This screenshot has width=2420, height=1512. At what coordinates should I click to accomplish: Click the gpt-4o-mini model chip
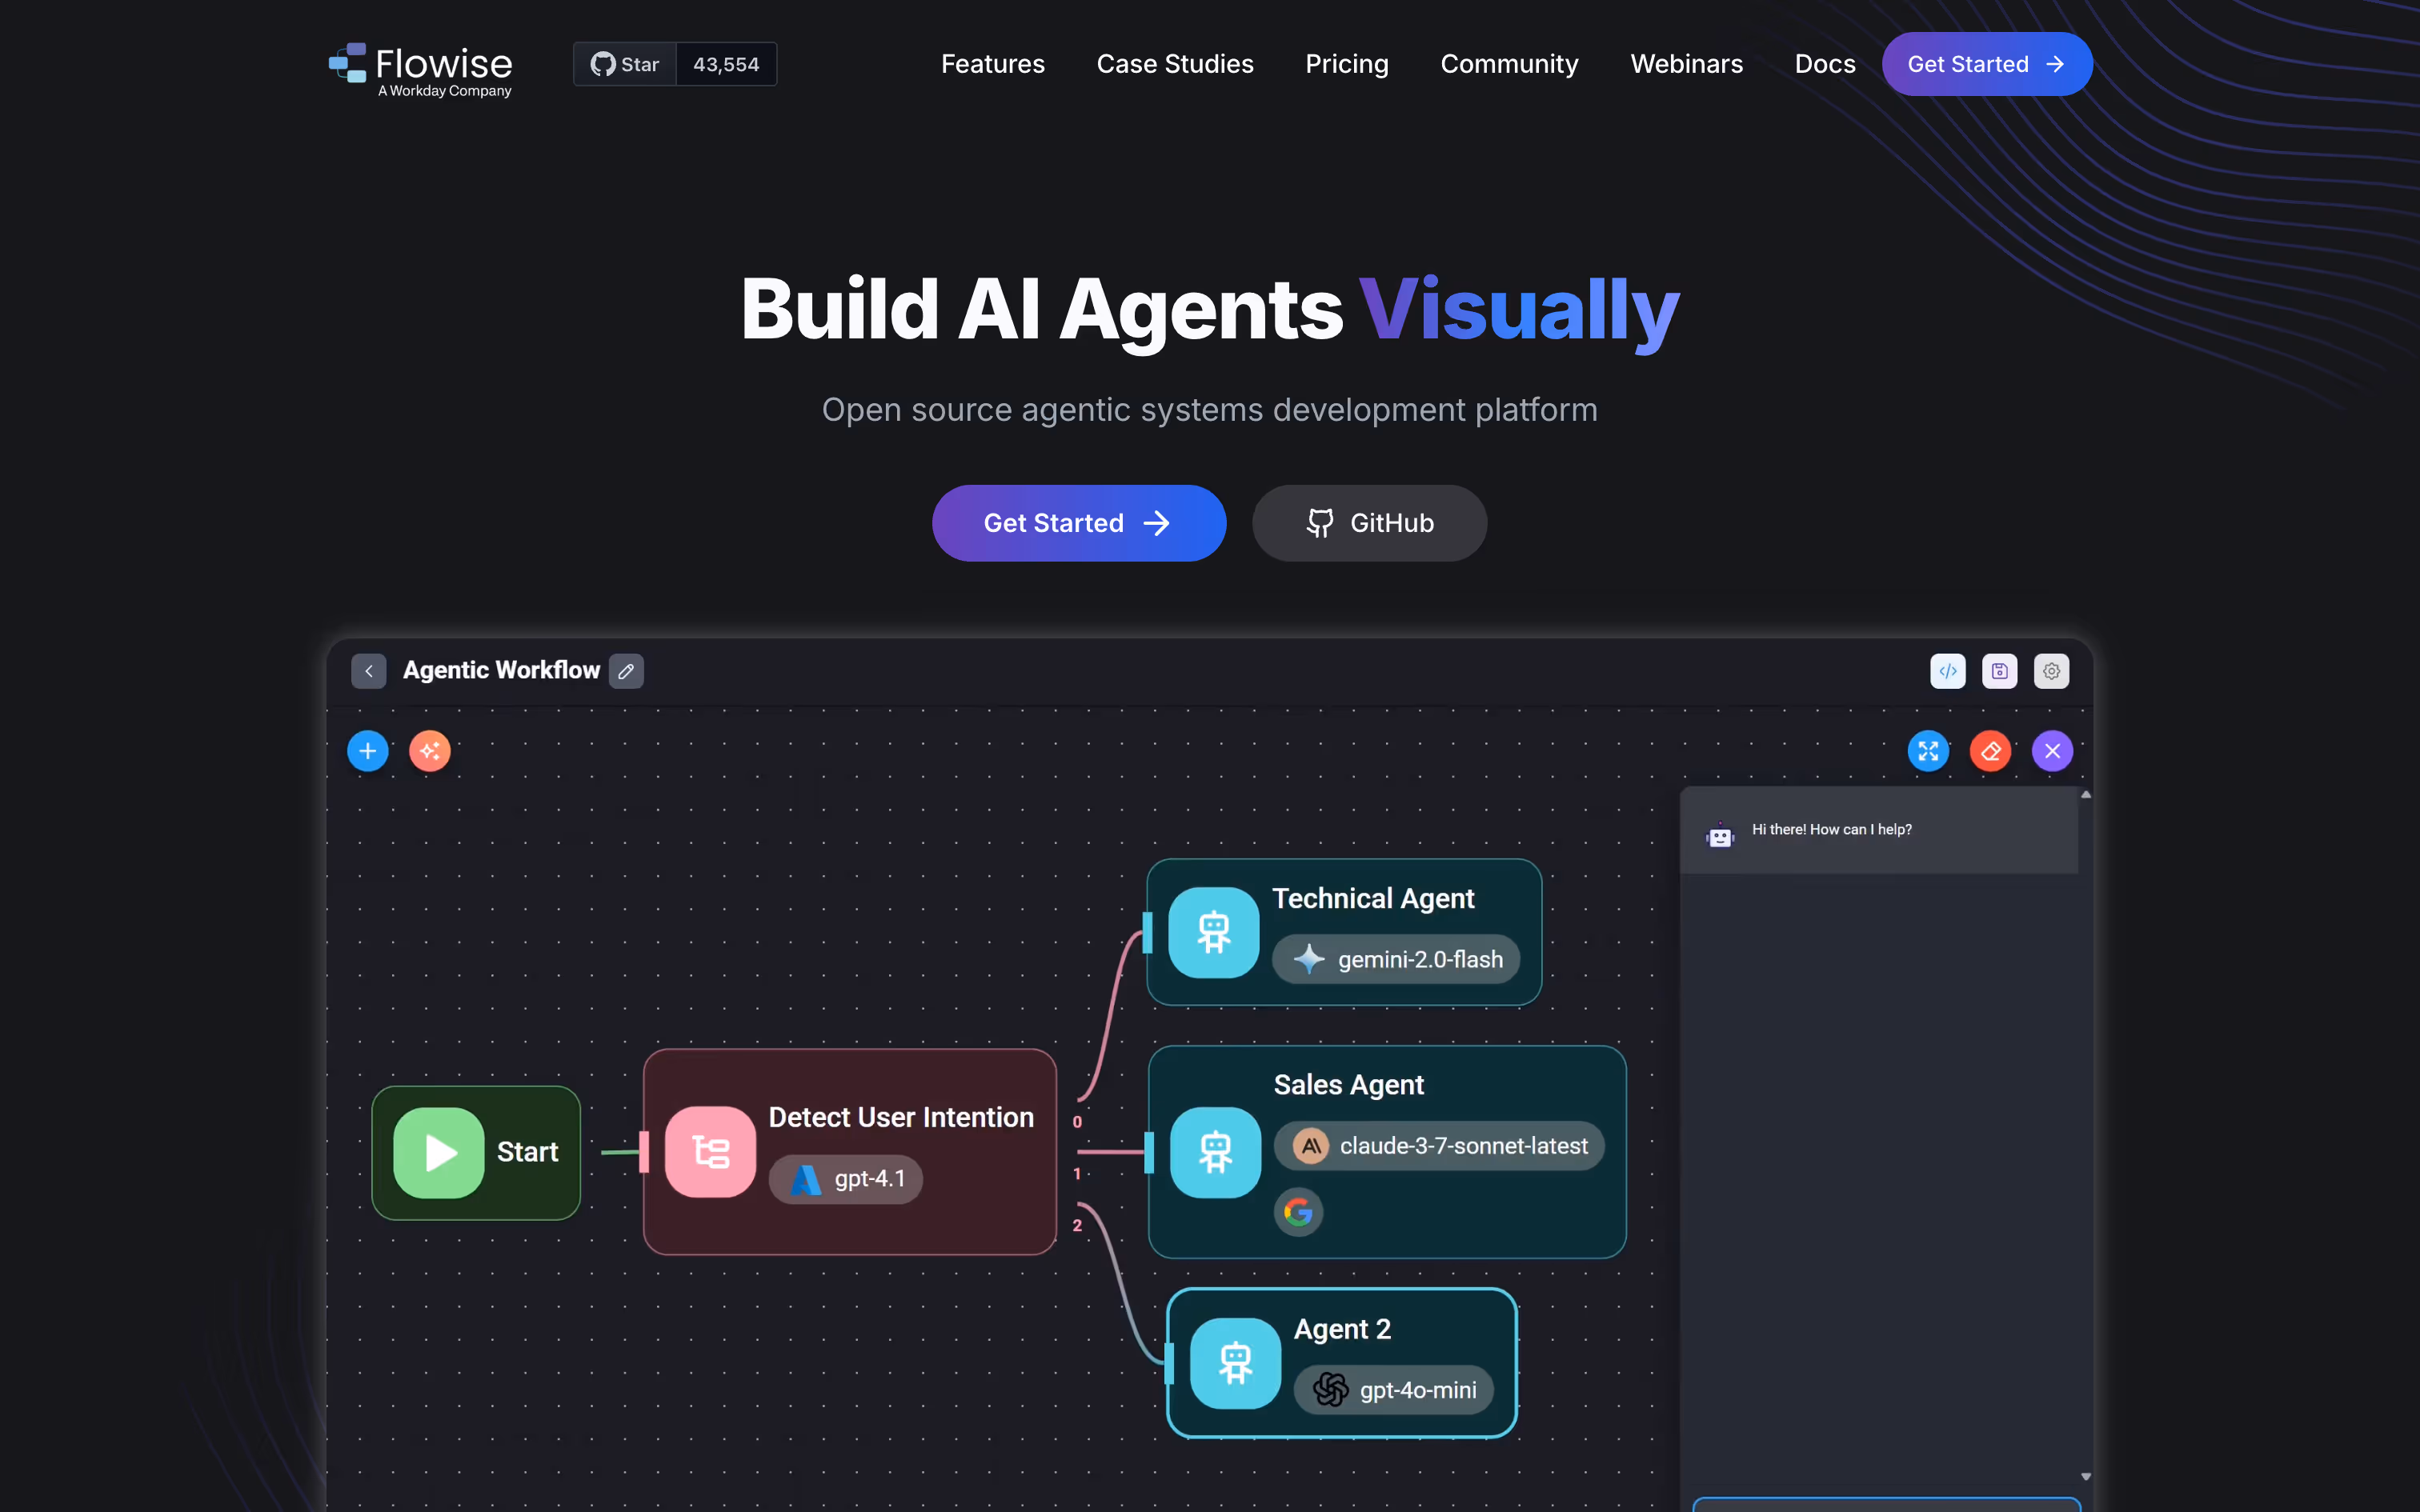coord(1394,1390)
